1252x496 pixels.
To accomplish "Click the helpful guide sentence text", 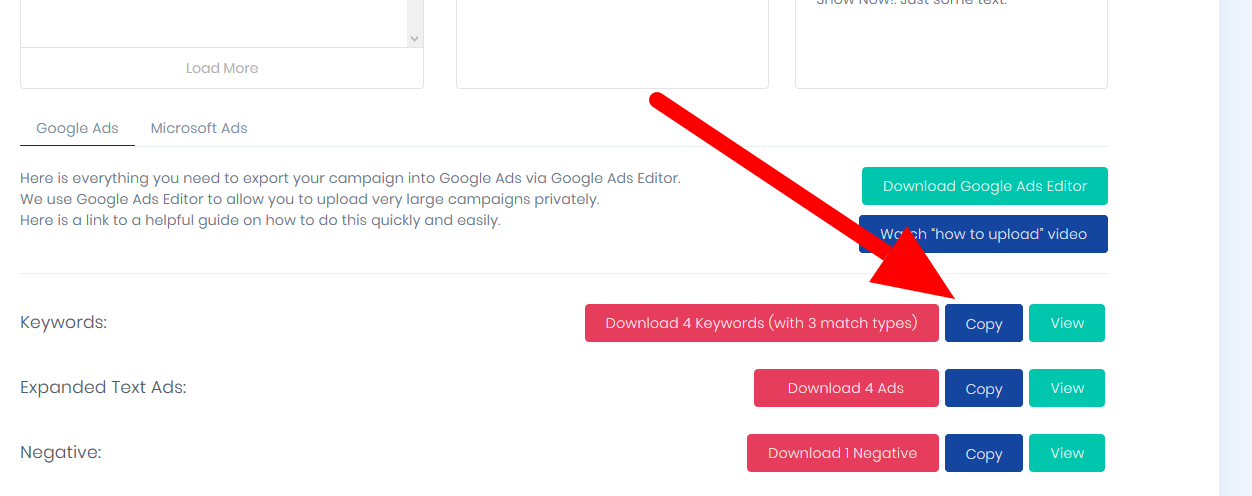I will [260, 220].
